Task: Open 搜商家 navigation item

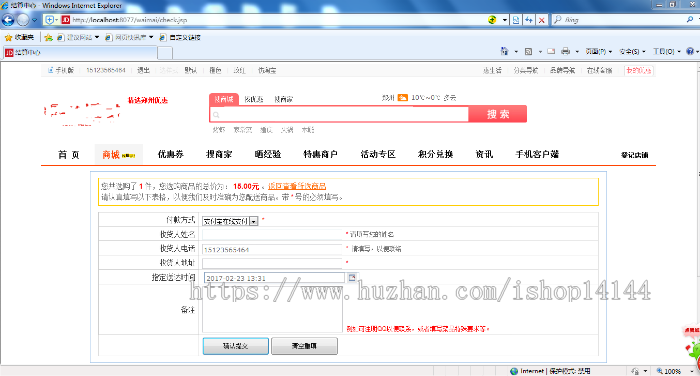Action: point(219,154)
